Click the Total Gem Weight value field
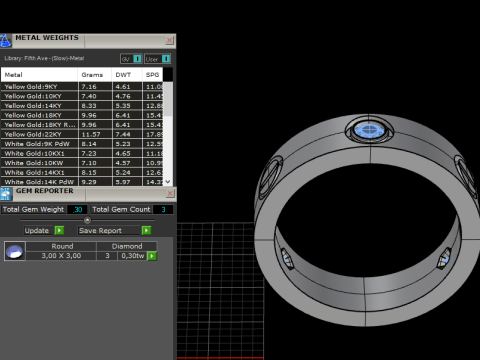The height and width of the screenshot is (360, 480). (77, 209)
